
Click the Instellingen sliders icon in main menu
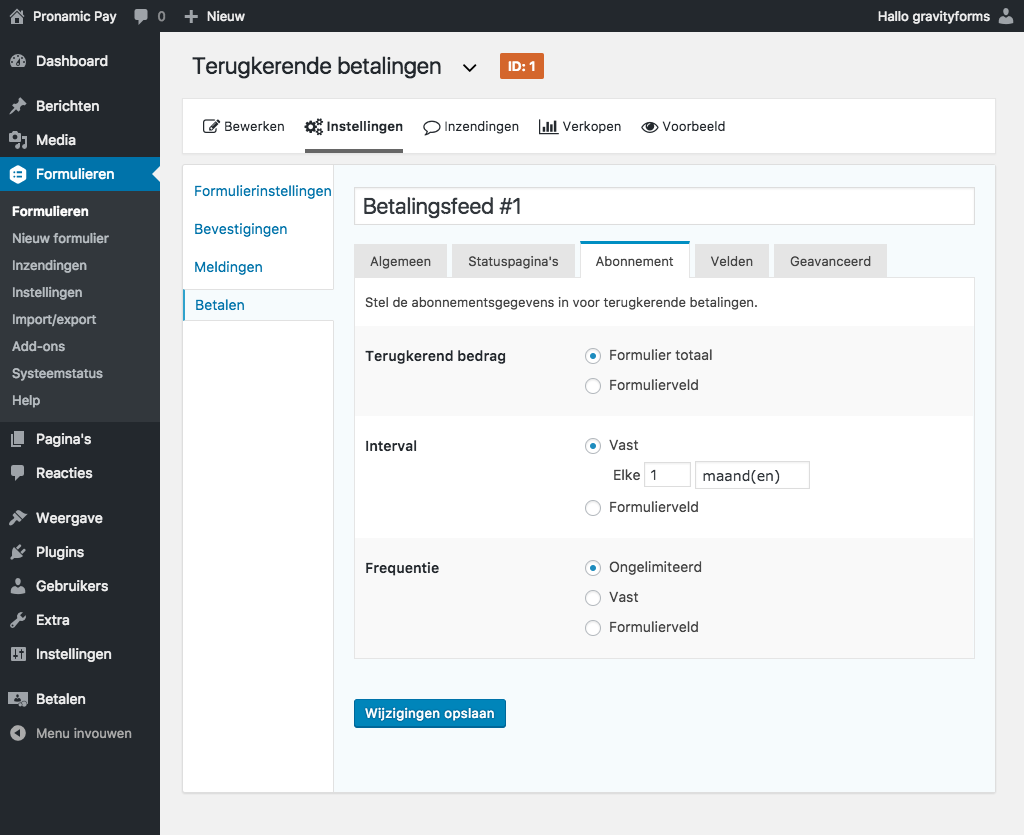pyautogui.click(x=18, y=654)
